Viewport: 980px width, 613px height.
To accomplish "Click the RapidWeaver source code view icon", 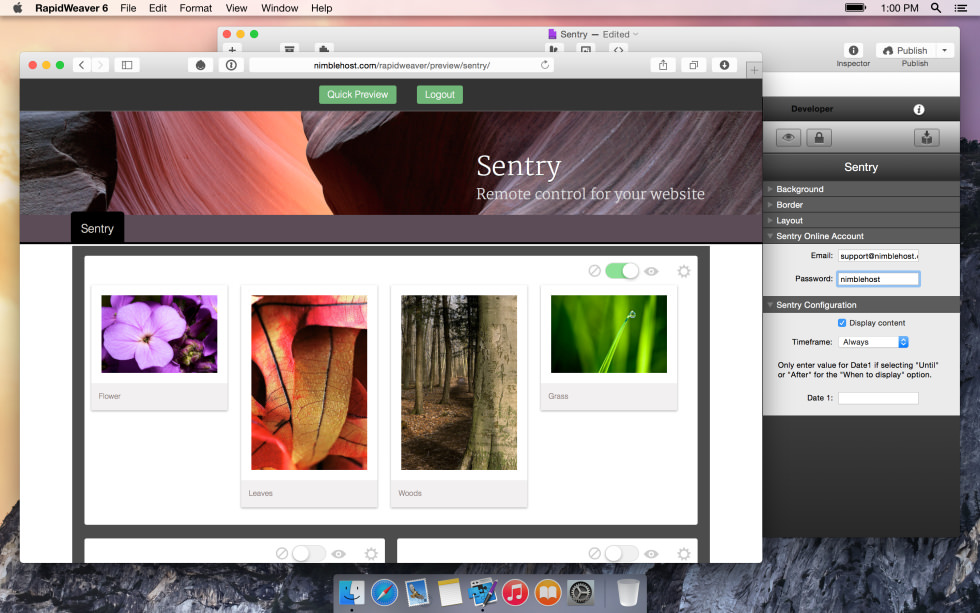I will pos(618,49).
